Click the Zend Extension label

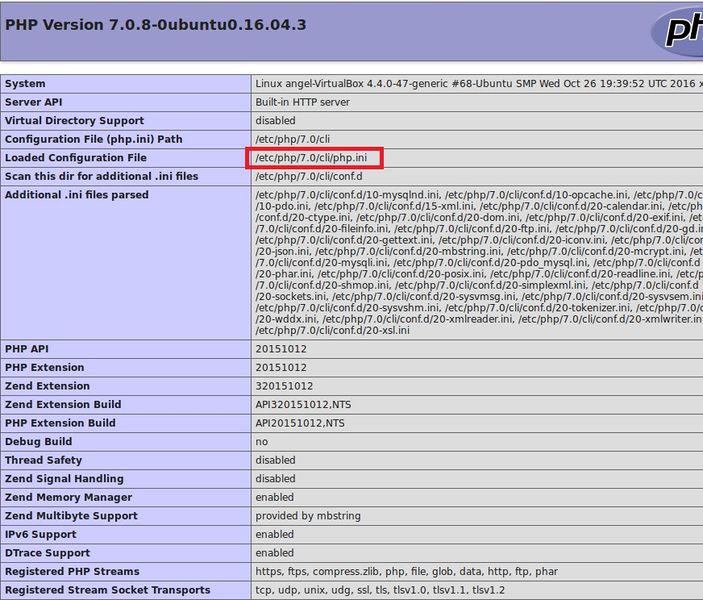(x=47, y=386)
